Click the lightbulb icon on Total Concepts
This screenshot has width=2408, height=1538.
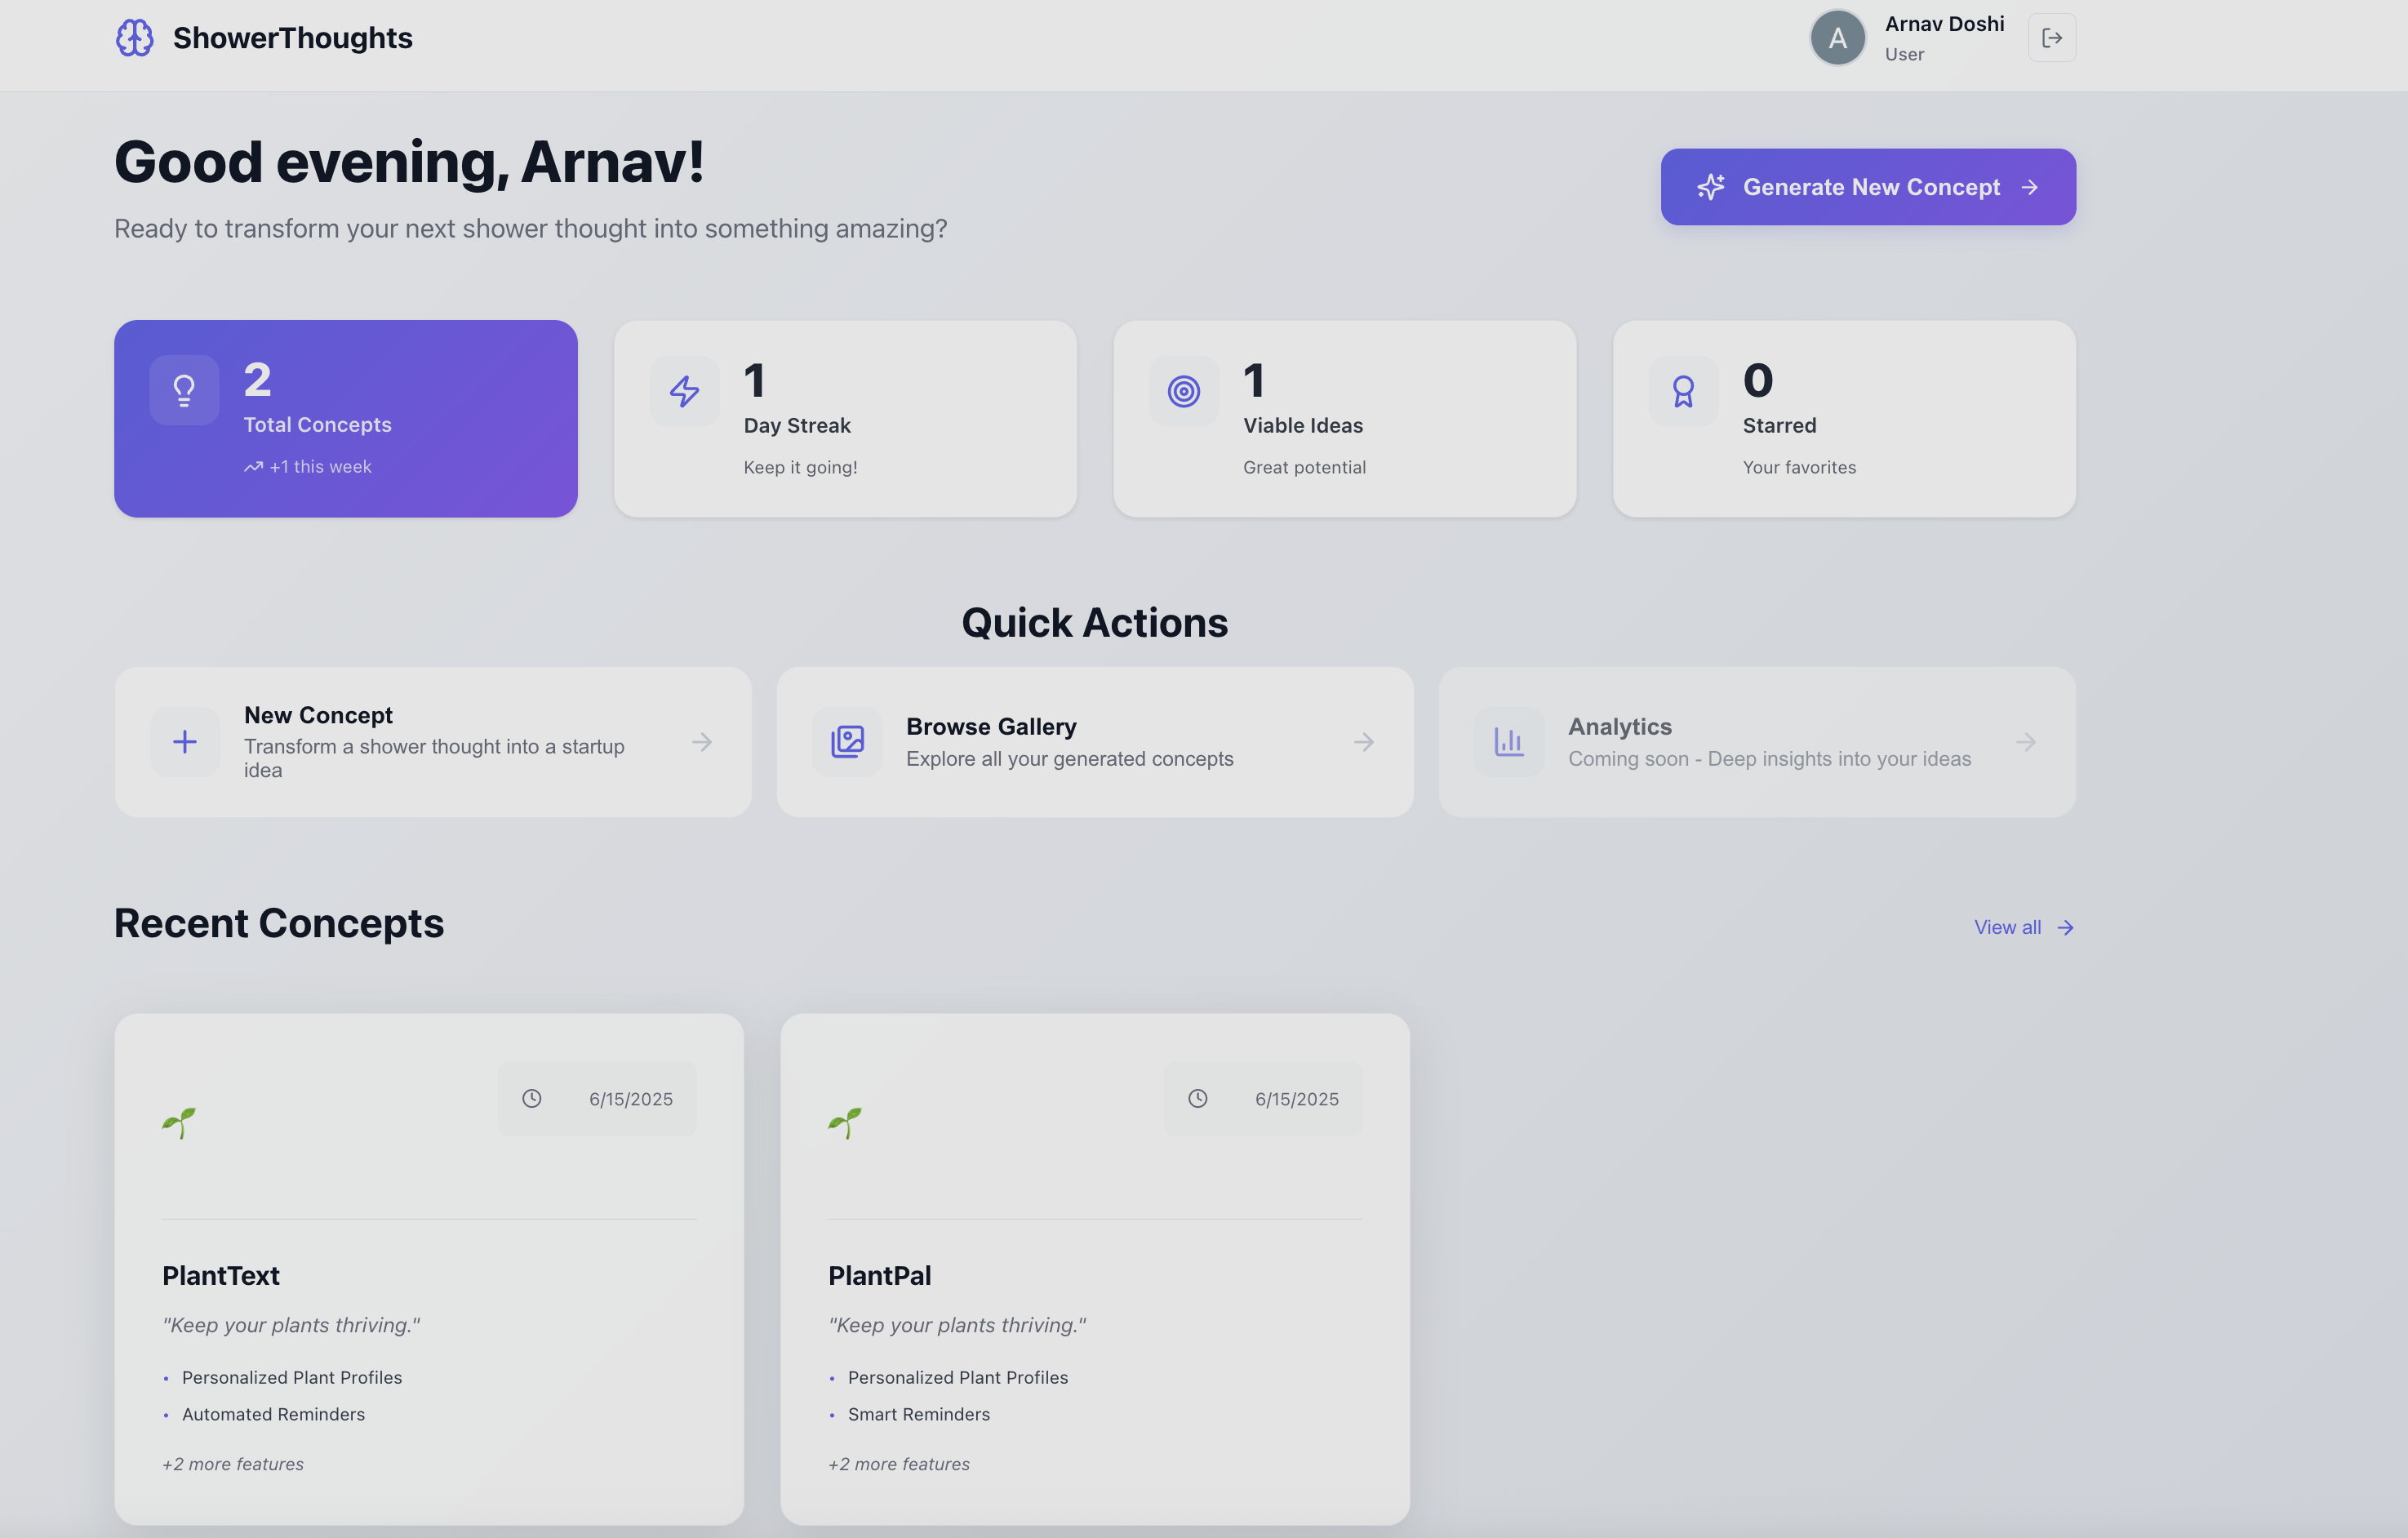[x=184, y=390]
